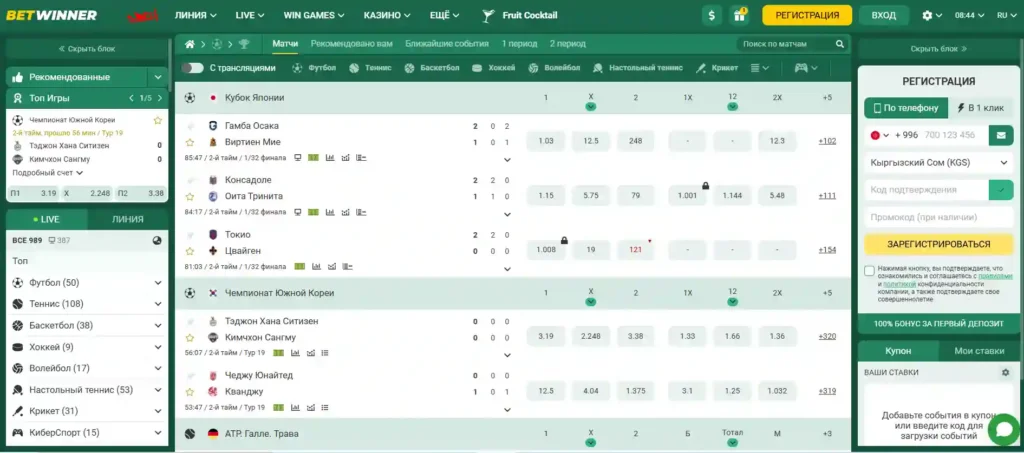The width and height of the screenshot is (1024, 453).
Task: Open the live chat bubble button
Action: 1004,430
